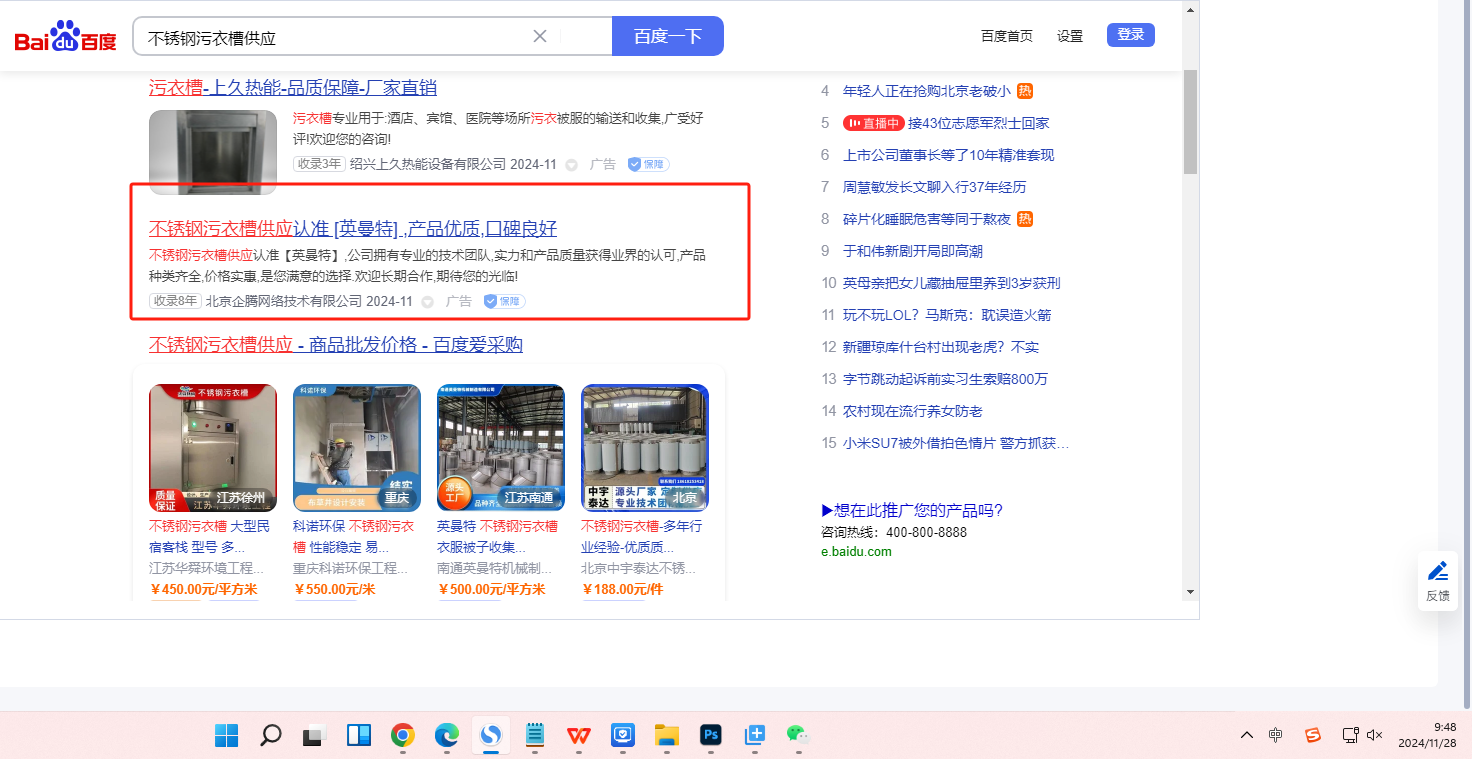This screenshot has width=1472, height=759.
Task: Open hot topic 小米SU7被外借拍色情片
Action: coord(956,443)
